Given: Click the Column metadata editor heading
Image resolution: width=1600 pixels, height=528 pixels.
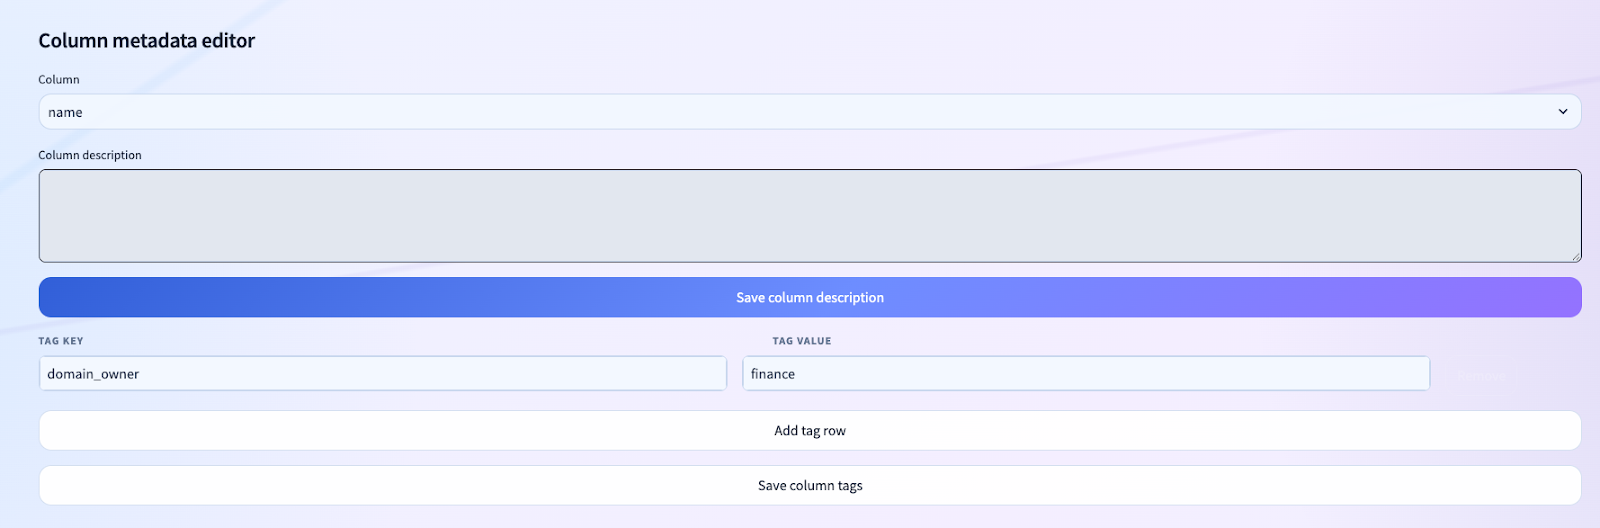Looking at the screenshot, I should coord(147,41).
